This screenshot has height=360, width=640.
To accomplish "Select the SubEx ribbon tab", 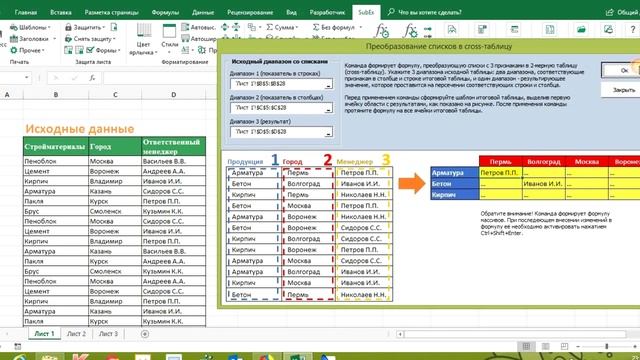I will point(366,12).
